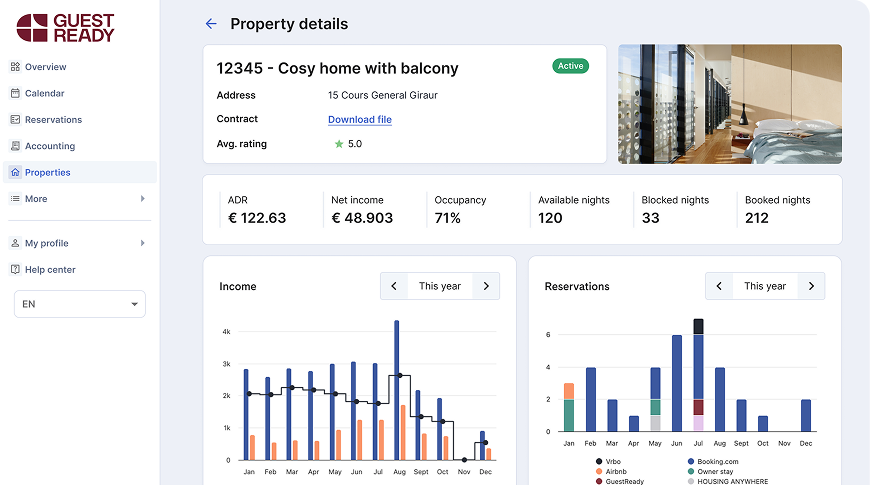Click This year in Income chart
This screenshot has width=870, height=485.
pyautogui.click(x=439, y=286)
